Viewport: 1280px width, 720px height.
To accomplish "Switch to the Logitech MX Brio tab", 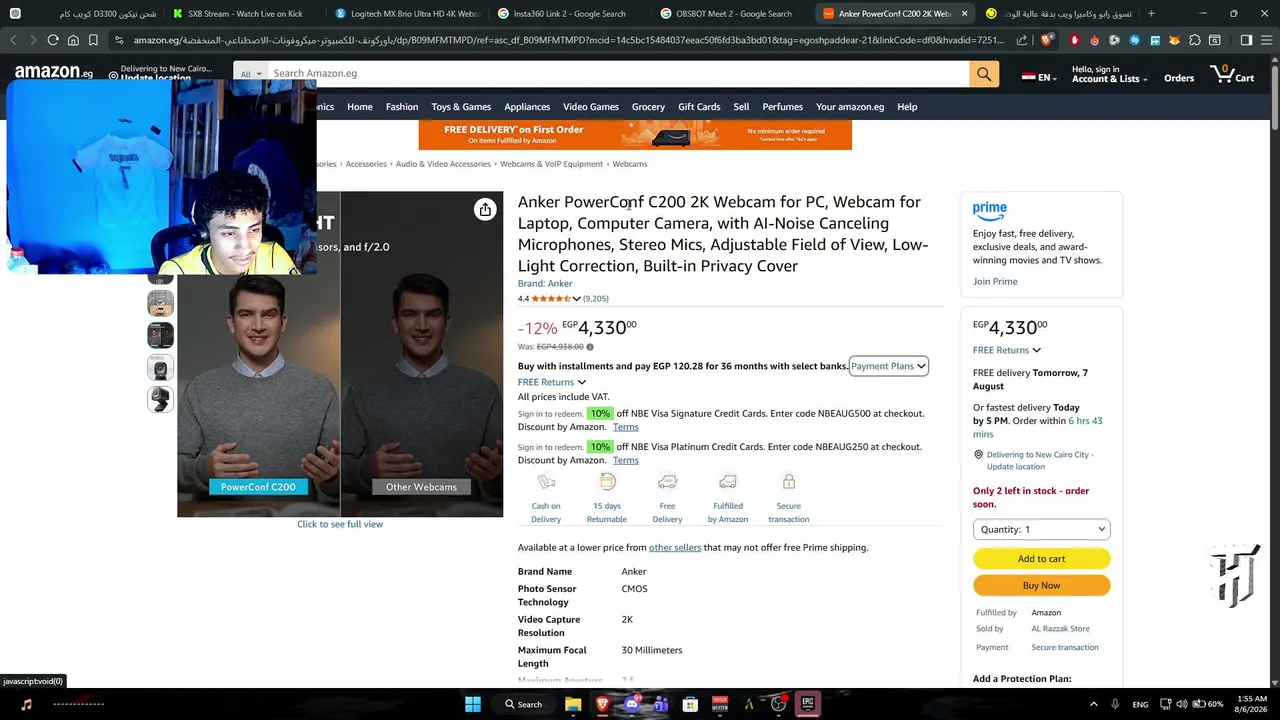I will point(407,14).
